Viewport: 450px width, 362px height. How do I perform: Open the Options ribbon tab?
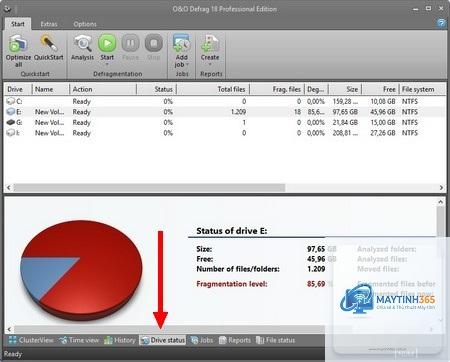85,24
